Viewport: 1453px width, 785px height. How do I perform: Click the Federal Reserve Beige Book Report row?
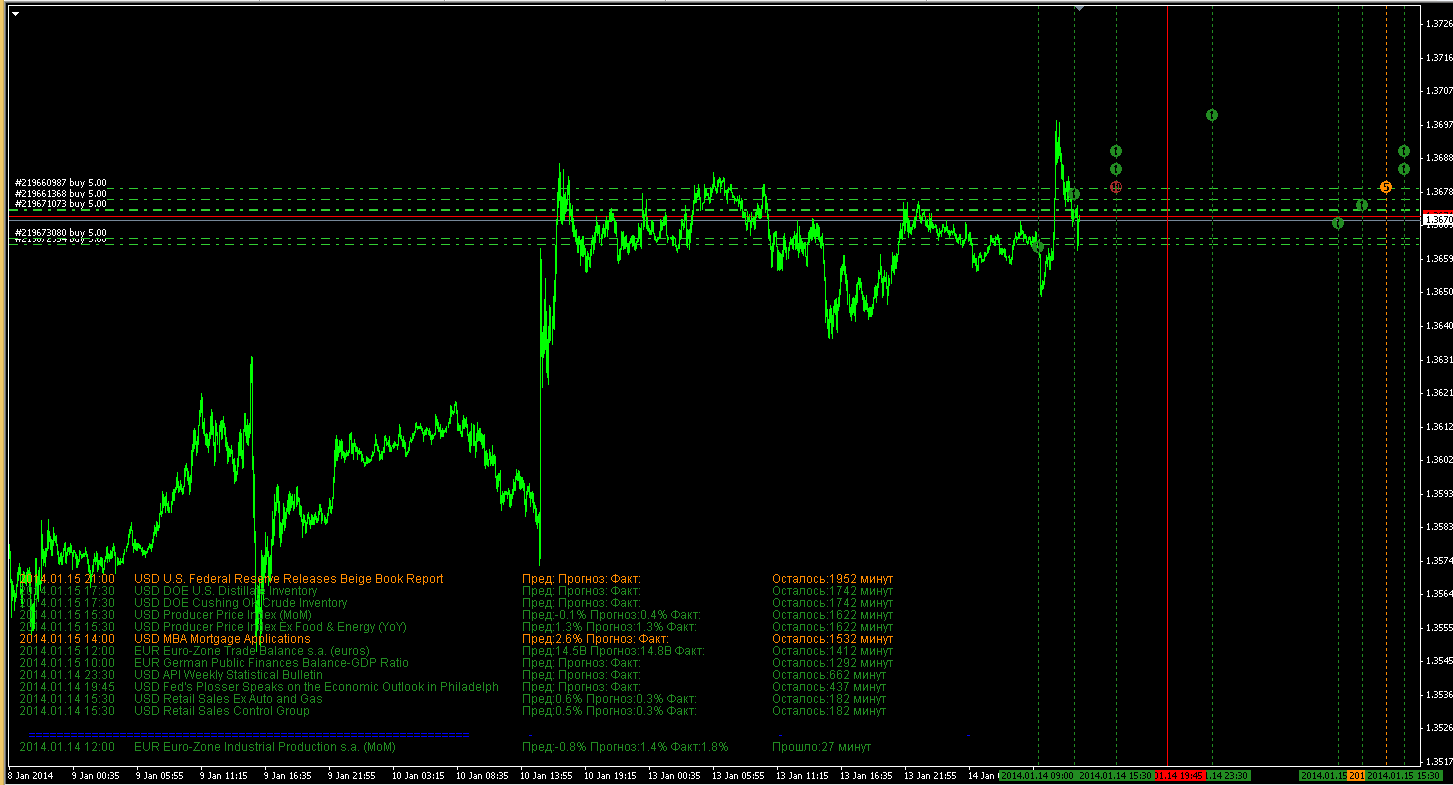[x=288, y=579]
